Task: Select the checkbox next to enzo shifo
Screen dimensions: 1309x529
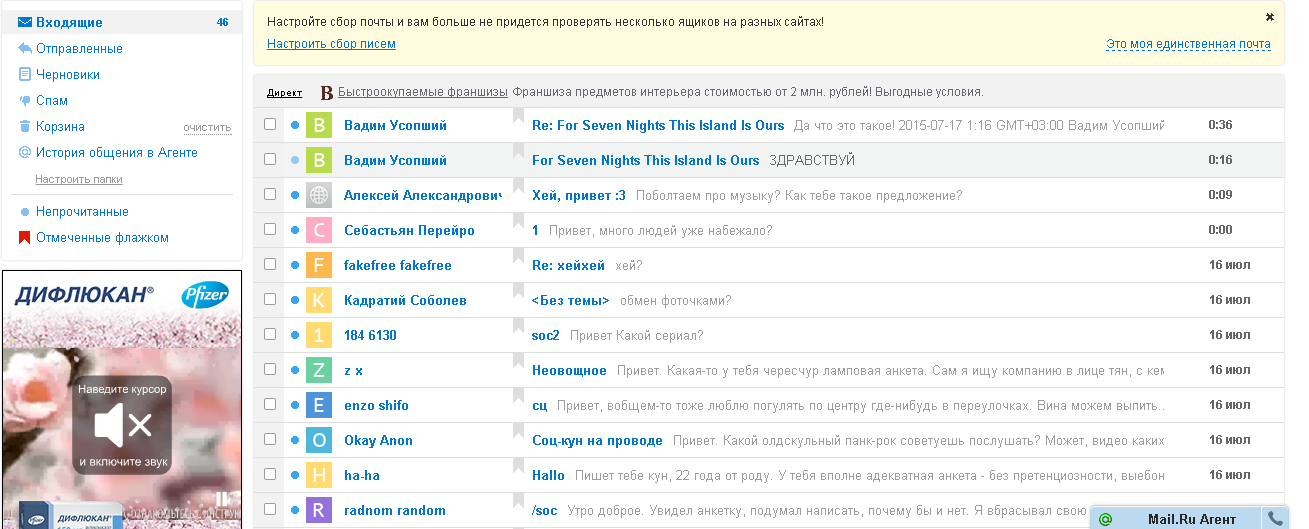Action: pos(270,405)
